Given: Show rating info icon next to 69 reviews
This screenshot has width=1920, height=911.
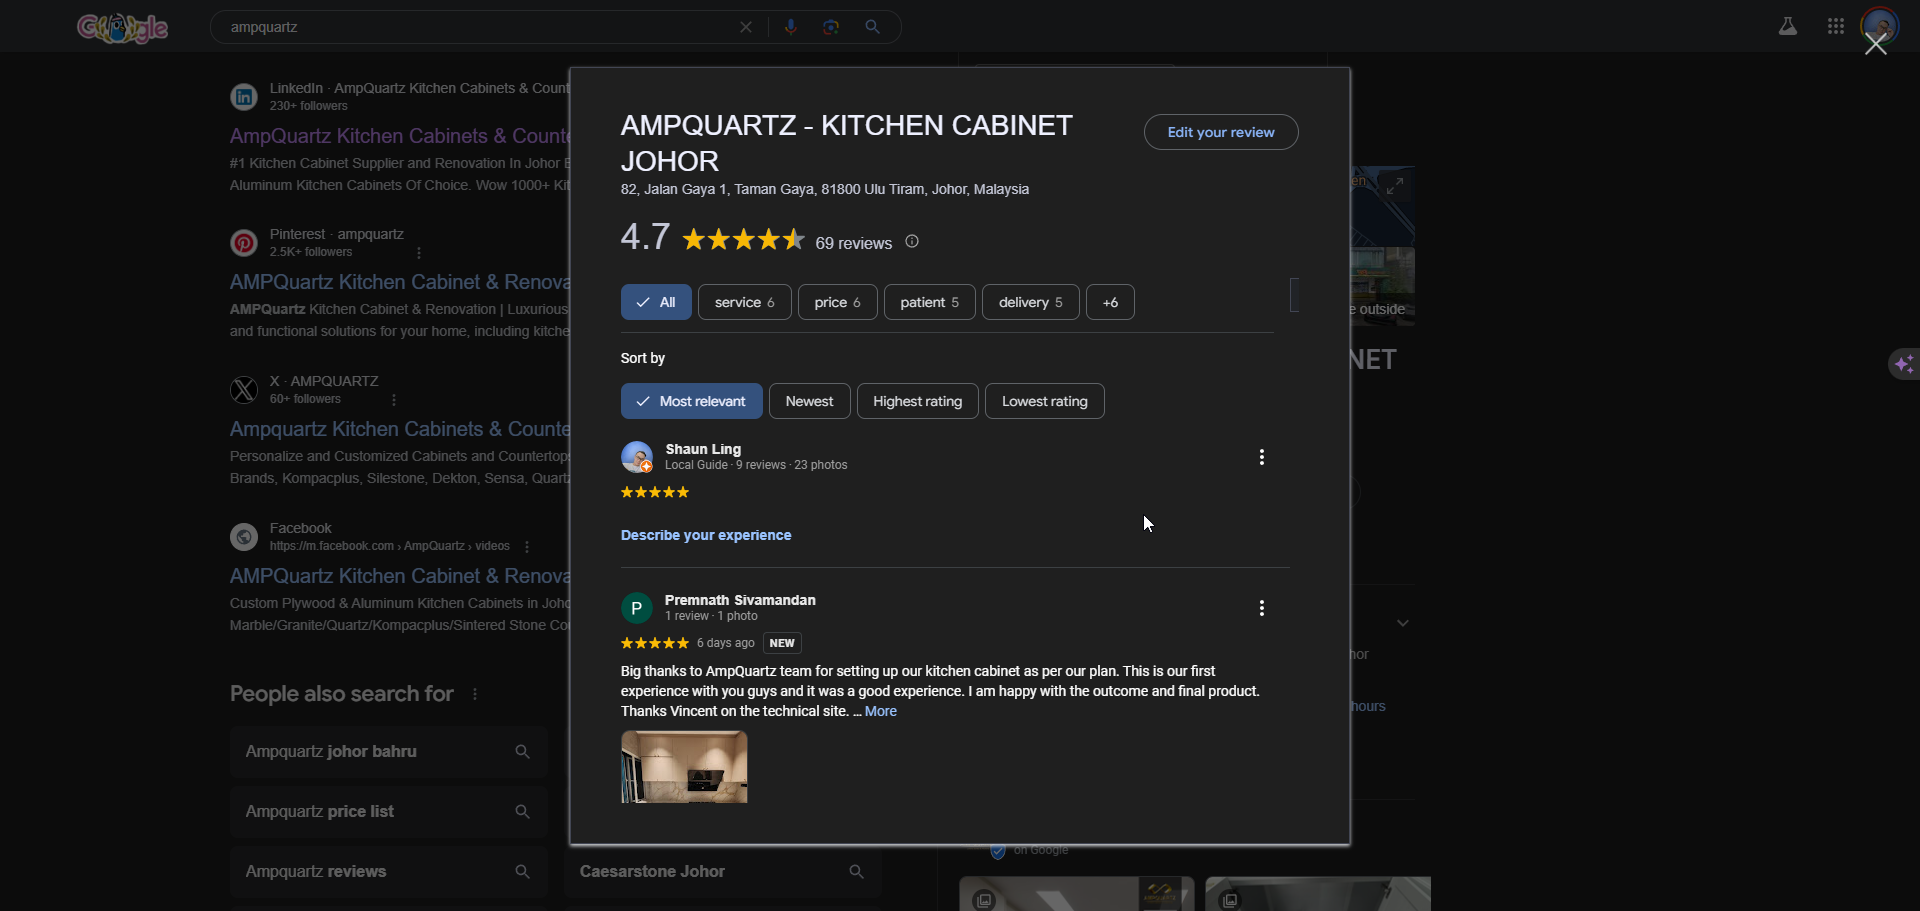Looking at the screenshot, I should pos(912,242).
